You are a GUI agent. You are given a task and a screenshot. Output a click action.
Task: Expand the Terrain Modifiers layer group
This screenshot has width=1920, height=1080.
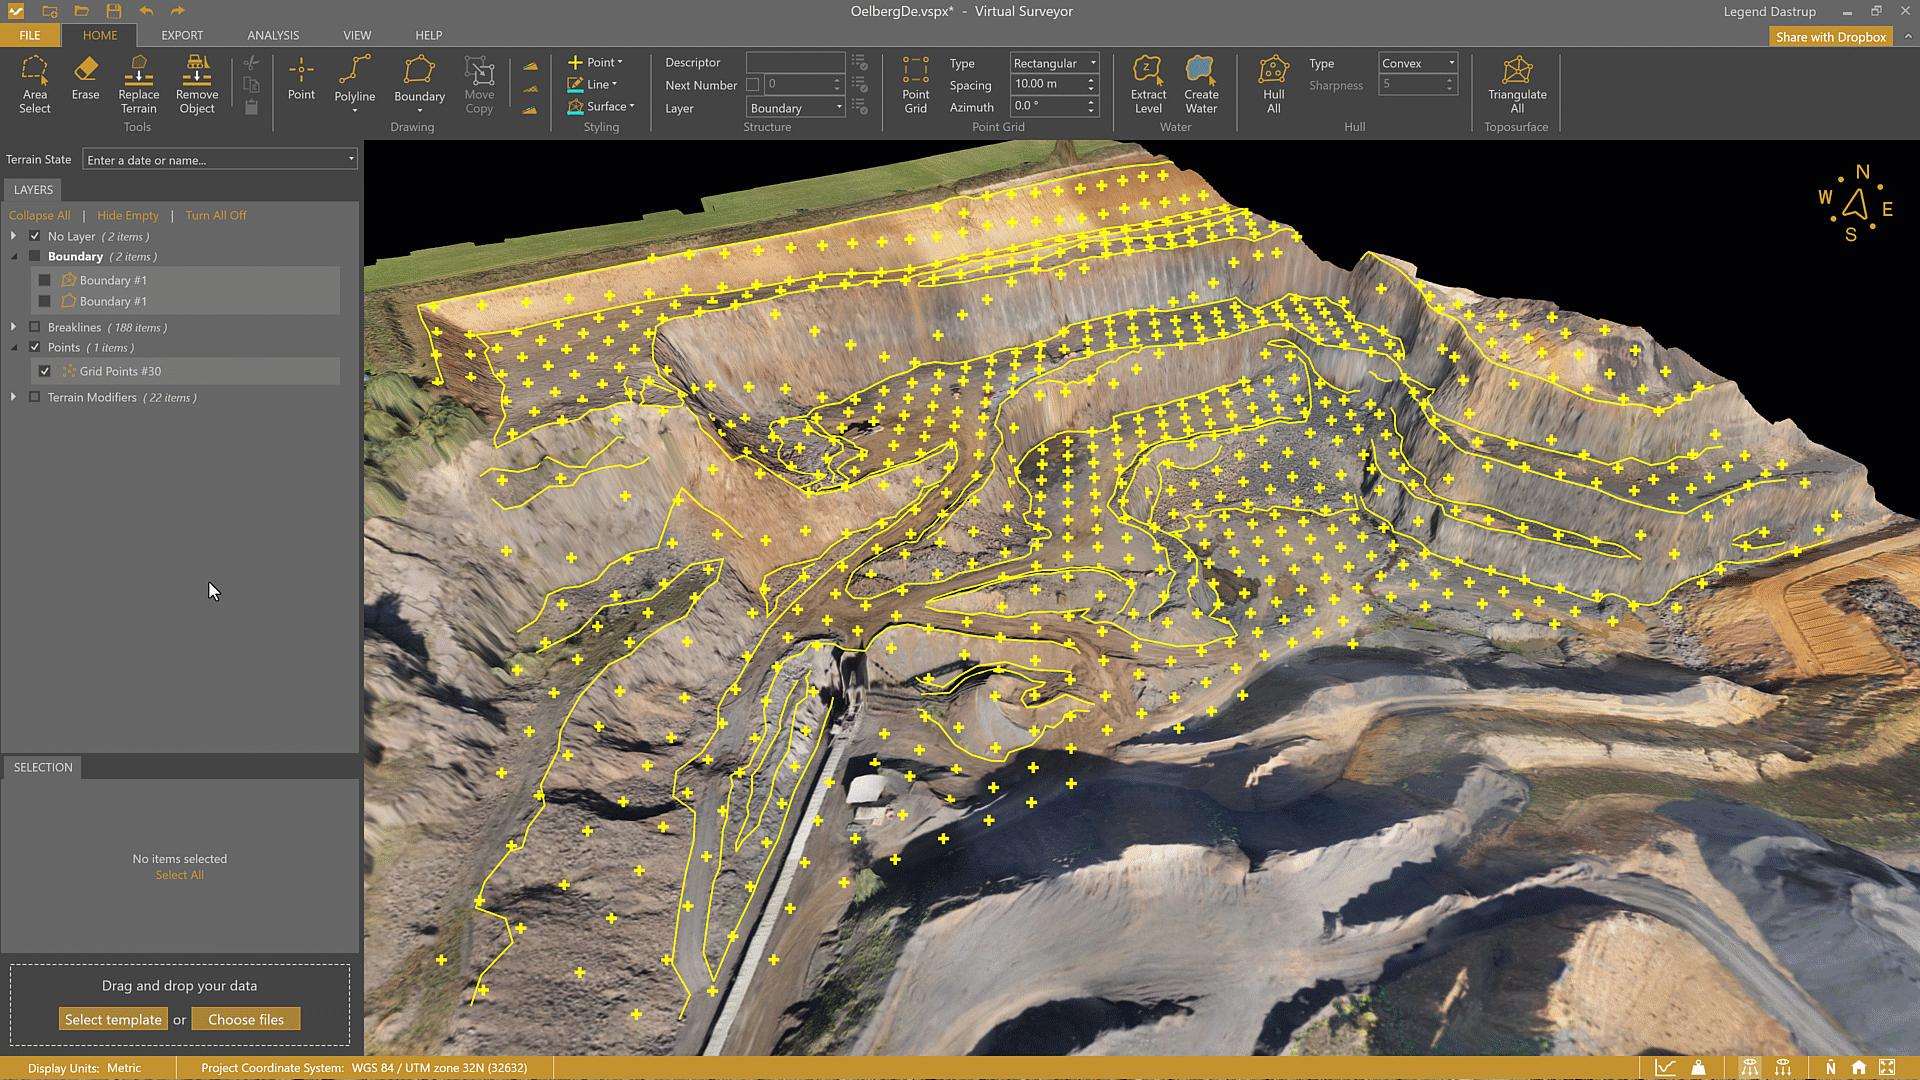point(13,397)
